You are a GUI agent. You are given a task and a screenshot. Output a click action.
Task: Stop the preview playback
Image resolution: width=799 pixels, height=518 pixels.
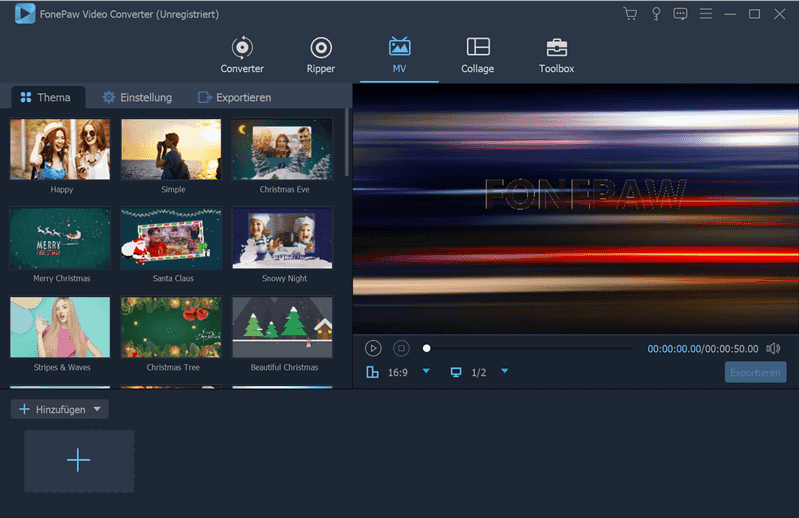[x=401, y=348]
